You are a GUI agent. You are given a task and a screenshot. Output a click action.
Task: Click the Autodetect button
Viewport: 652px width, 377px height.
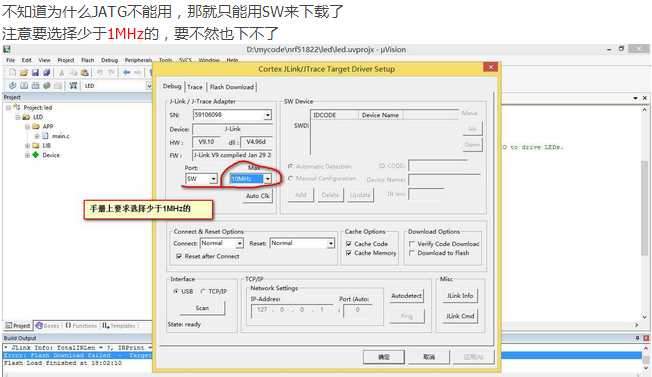[x=407, y=296]
